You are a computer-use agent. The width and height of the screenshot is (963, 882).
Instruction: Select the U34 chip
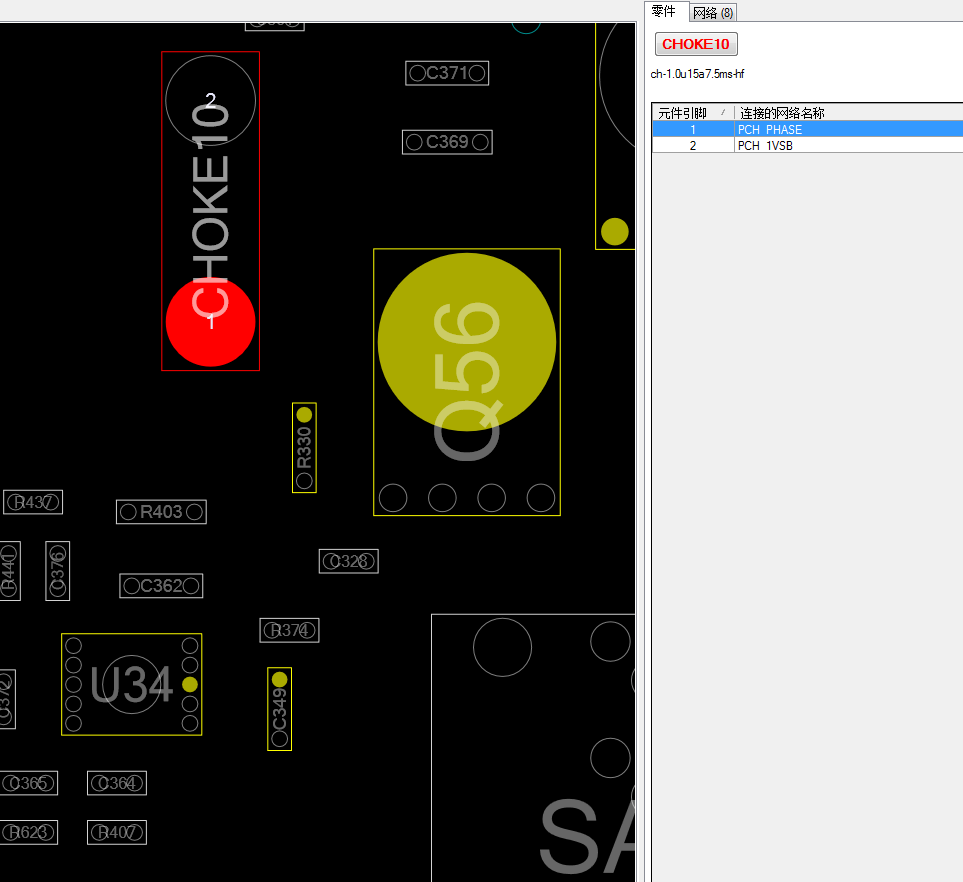(x=131, y=684)
